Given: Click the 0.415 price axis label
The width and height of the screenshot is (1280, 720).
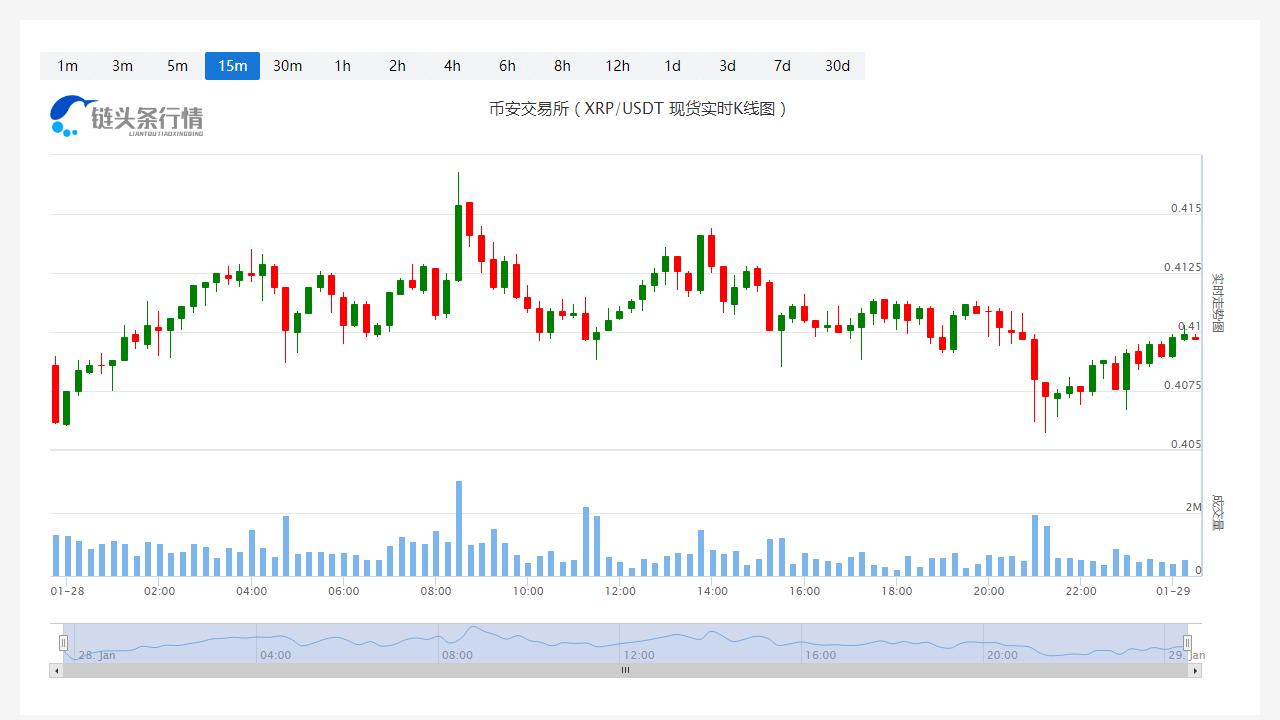Looking at the screenshot, I should point(1186,208).
